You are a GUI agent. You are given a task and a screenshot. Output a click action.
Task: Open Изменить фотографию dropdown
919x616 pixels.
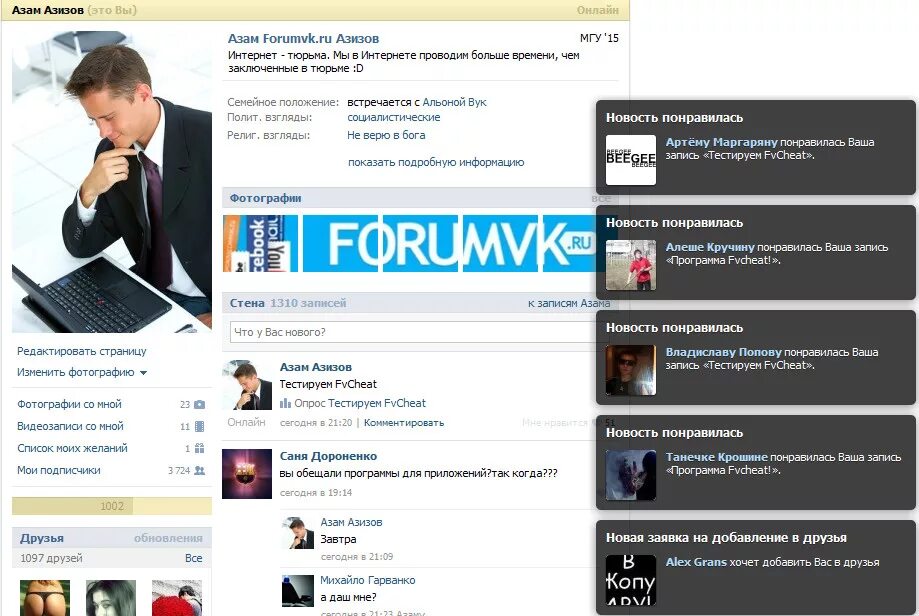pos(81,372)
